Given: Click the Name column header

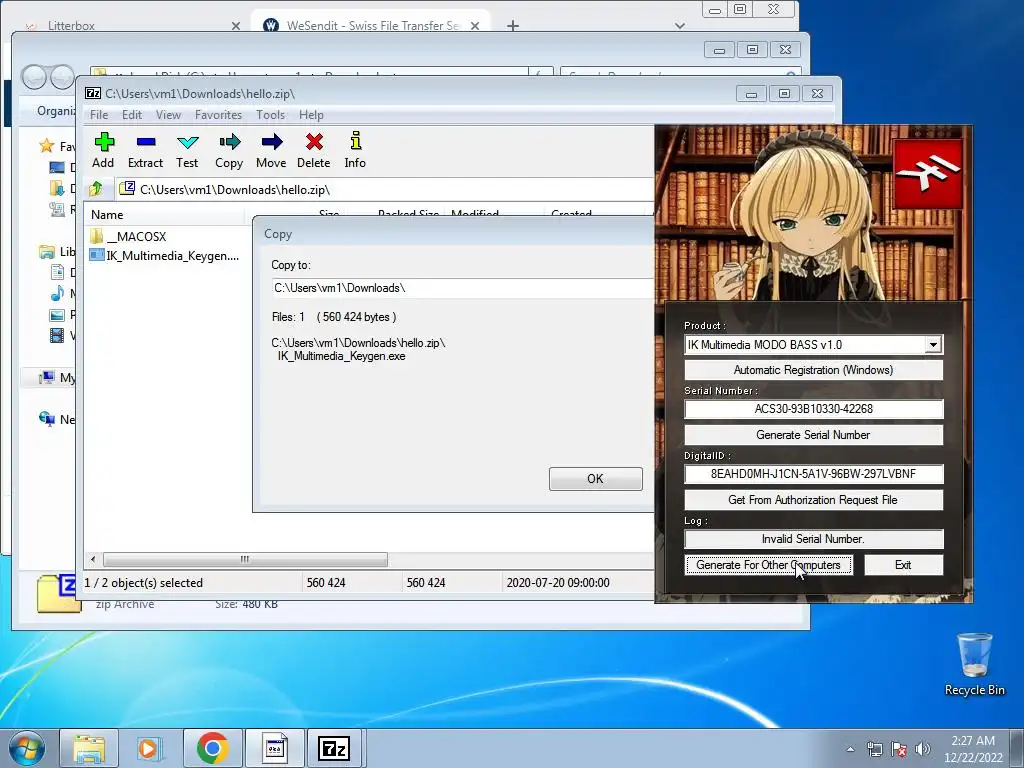Looking at the screenshot, I should click(165, 215).
